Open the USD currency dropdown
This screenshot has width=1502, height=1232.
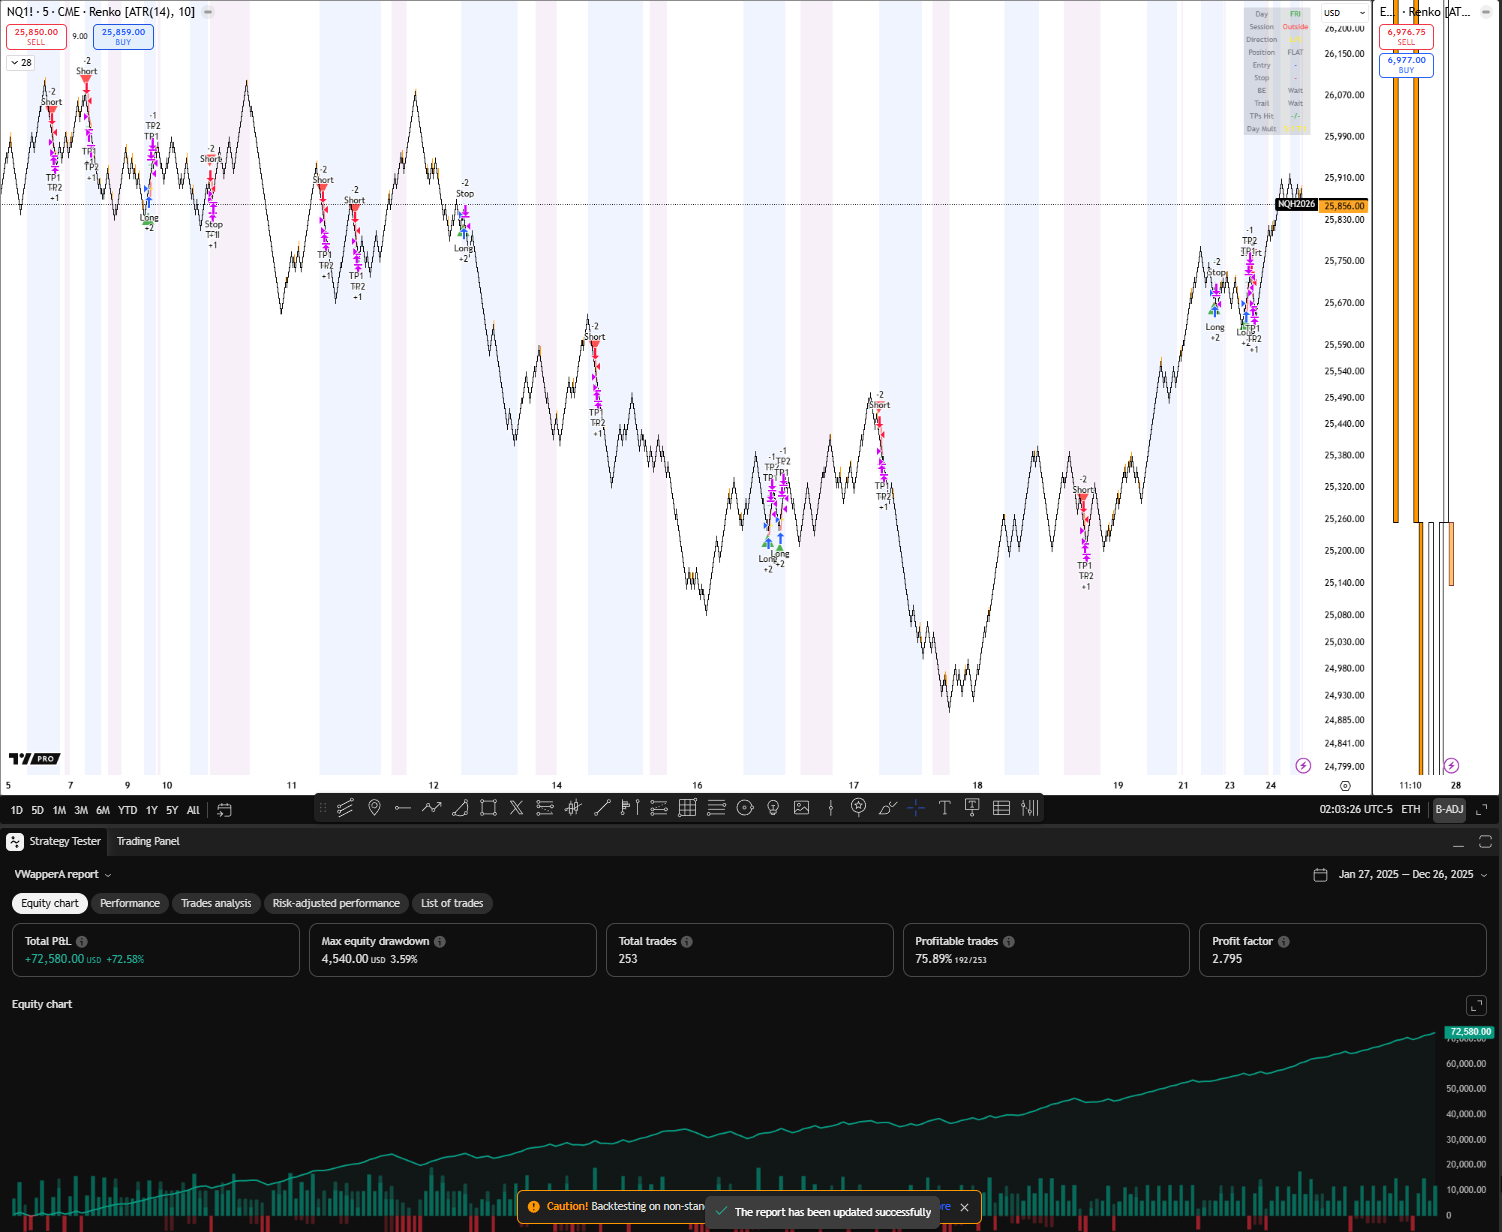(x=1343, y=13)
